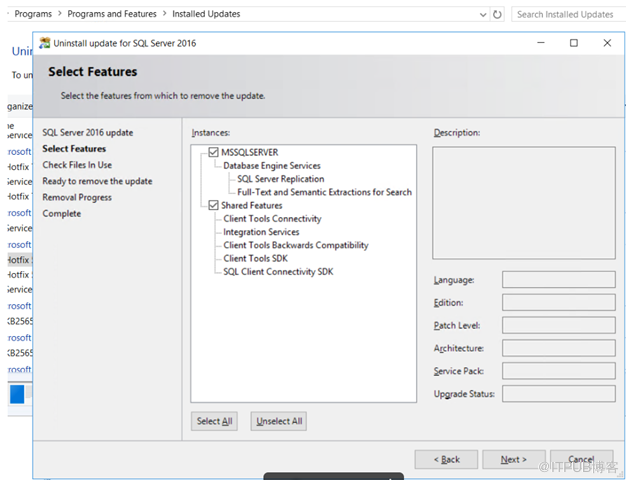Open Programs in the breadcrumb path

33,14
